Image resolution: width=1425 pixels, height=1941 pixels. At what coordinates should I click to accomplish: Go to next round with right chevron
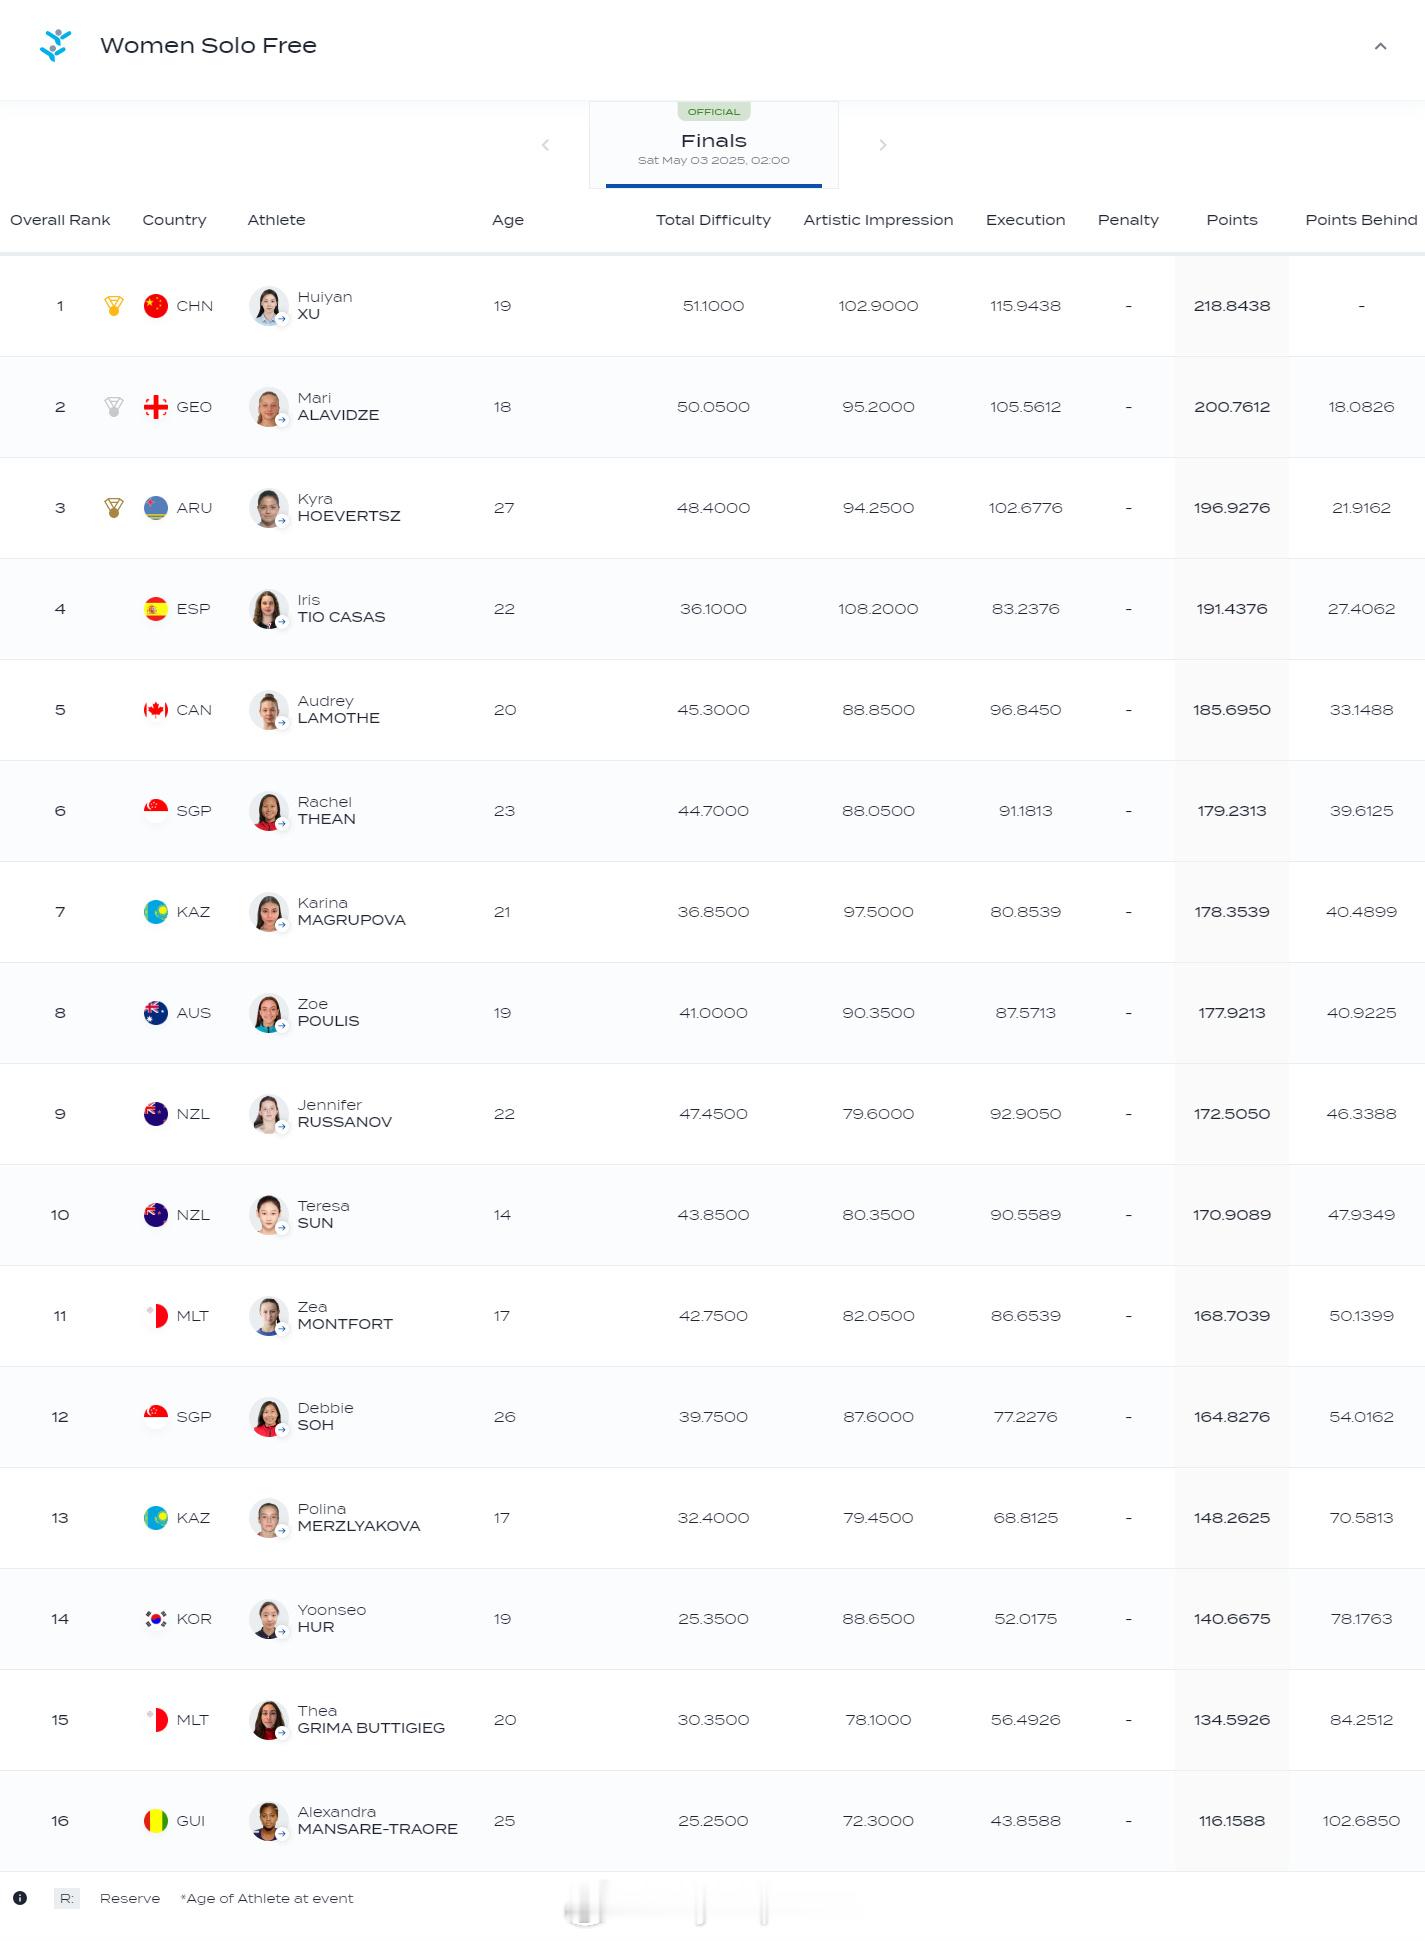click(x=883, y=145)
